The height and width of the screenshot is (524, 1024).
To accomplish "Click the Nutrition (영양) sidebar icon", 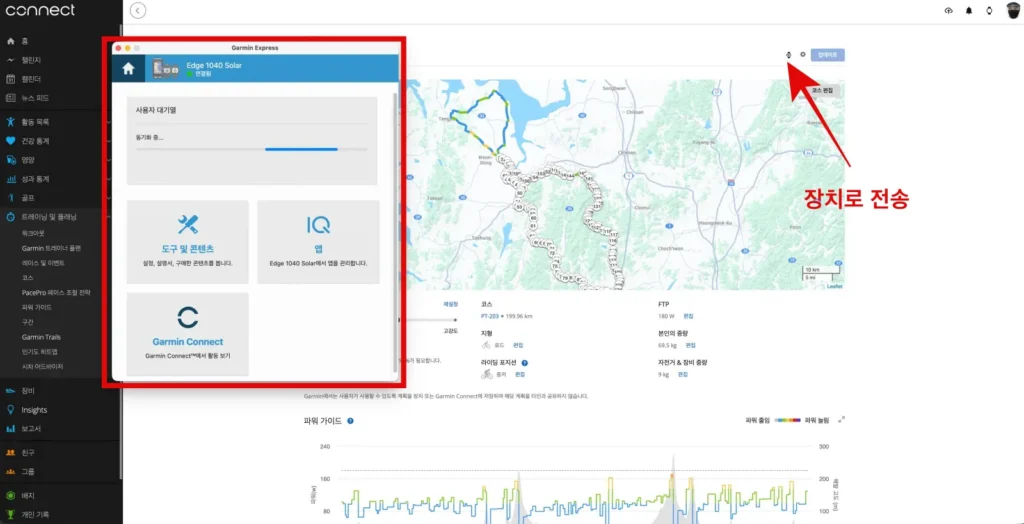I will (x=10, y=160).
